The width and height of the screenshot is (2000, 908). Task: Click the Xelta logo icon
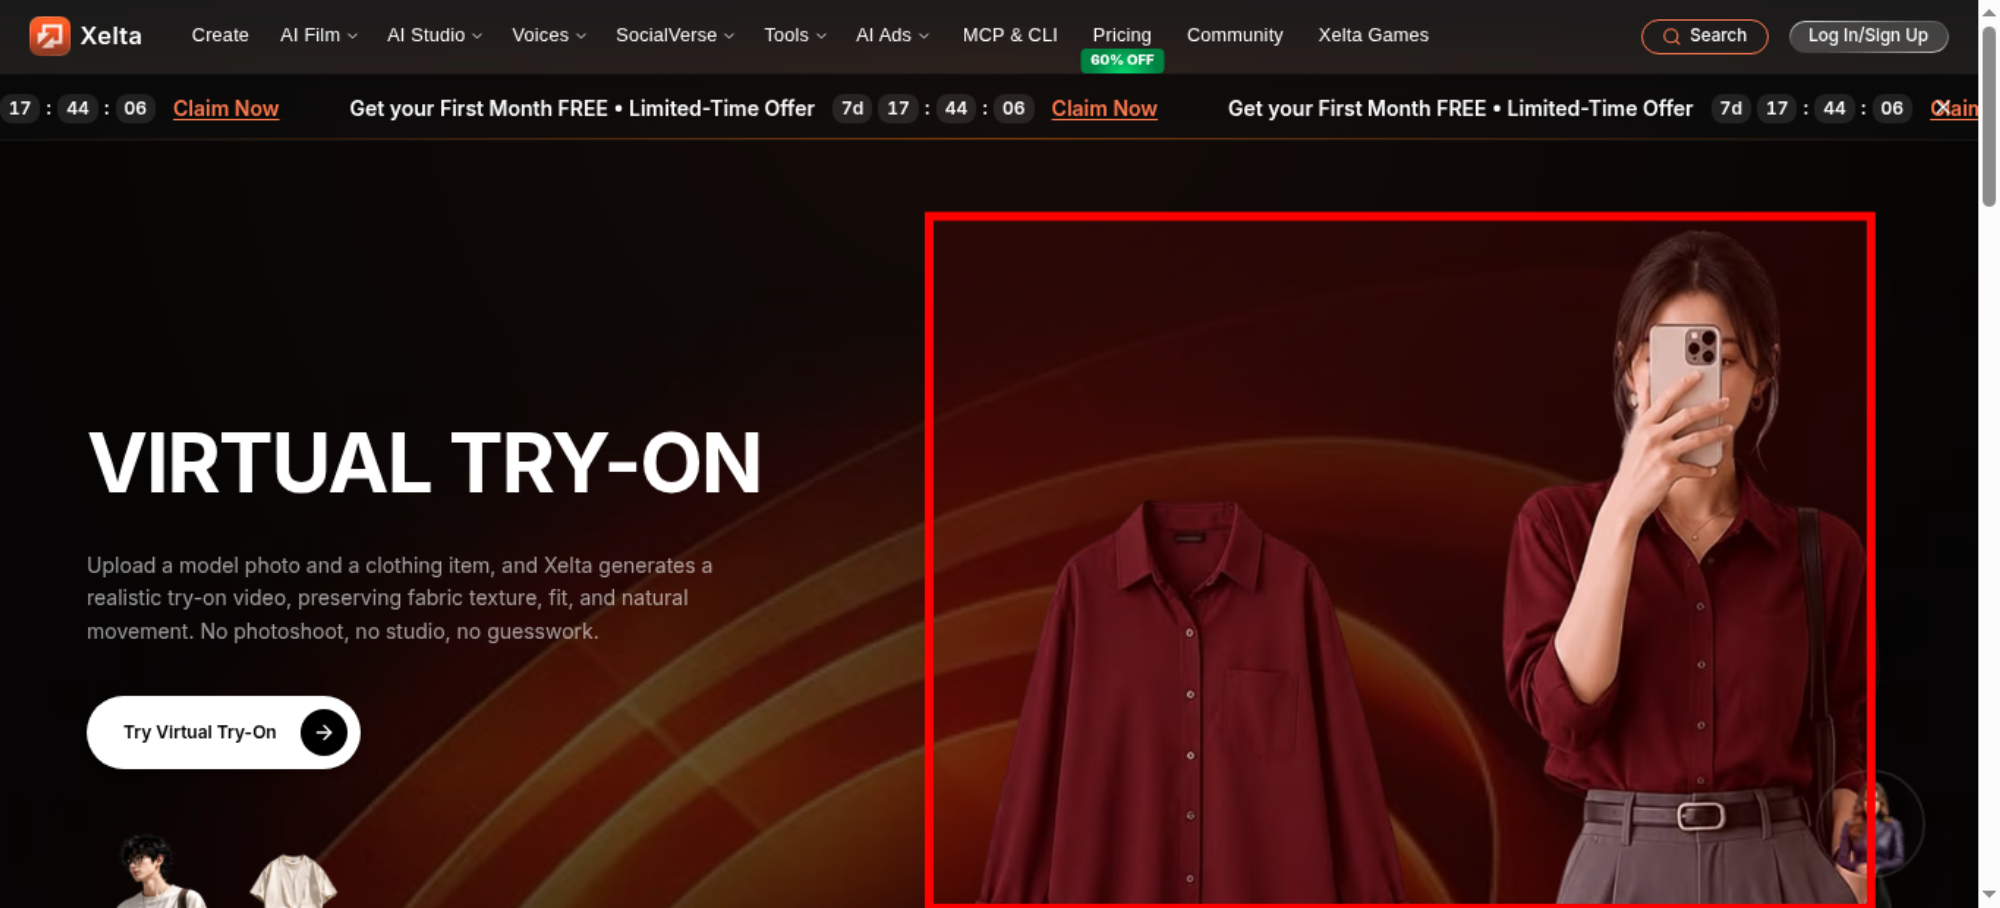click(x=50, y=36)
